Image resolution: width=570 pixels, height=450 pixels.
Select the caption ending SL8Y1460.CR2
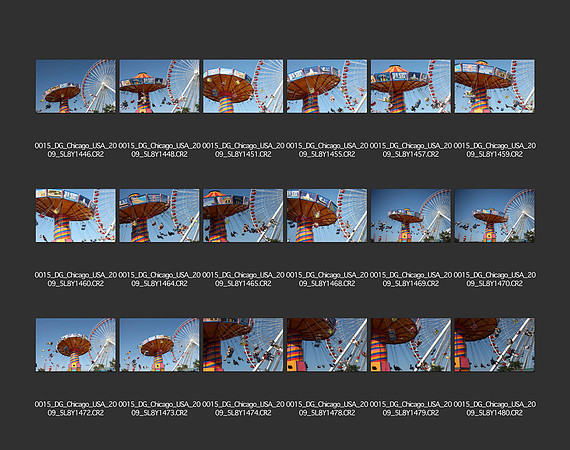coord(76,279)
